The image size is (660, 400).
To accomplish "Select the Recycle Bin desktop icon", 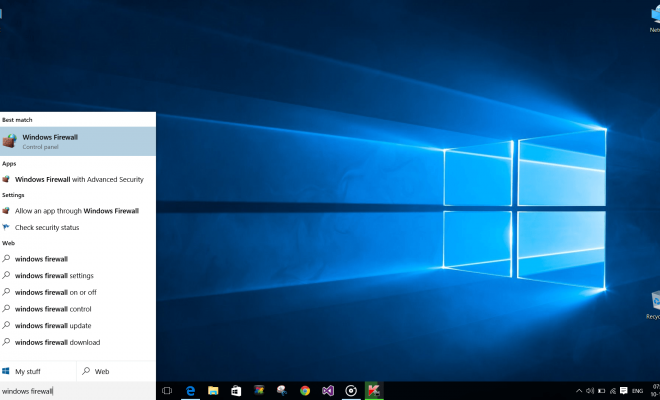I will pyautogui.click(x=654, y=305).
